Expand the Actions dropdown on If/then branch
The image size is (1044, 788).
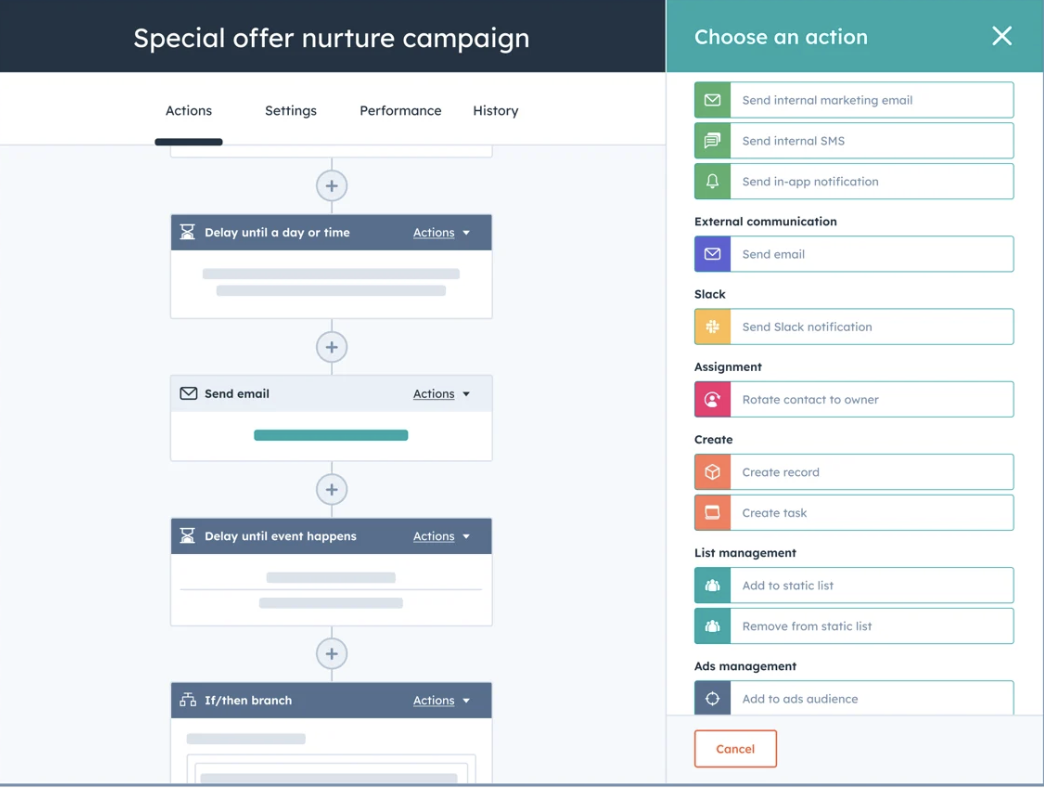click(440, 700)
